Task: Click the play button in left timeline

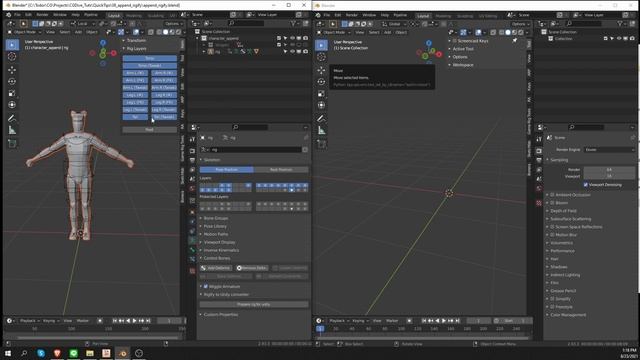Action: (134, 321)
